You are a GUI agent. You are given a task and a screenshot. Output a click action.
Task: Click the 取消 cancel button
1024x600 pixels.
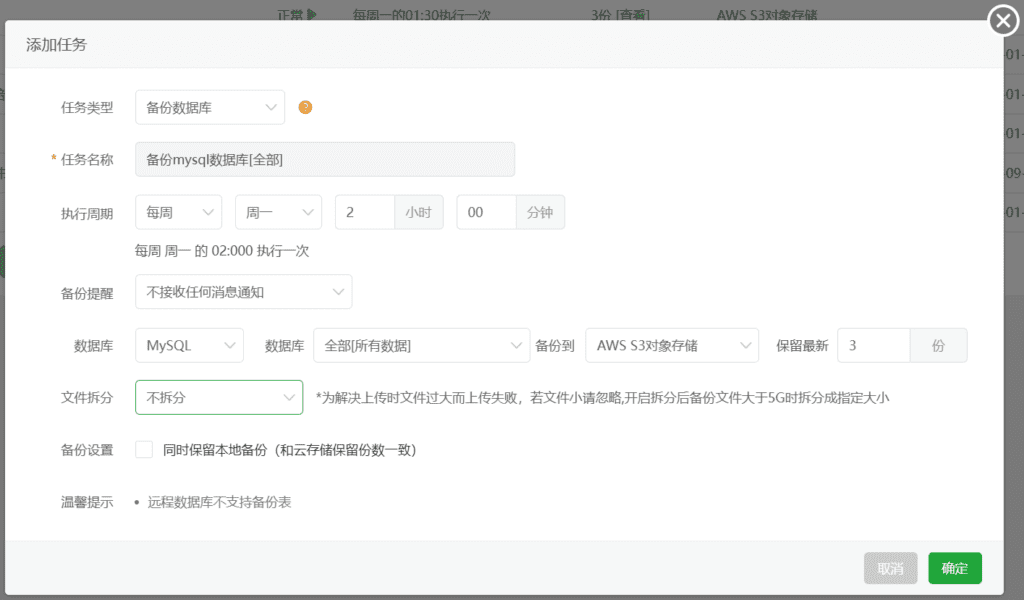tap(890, 568)
